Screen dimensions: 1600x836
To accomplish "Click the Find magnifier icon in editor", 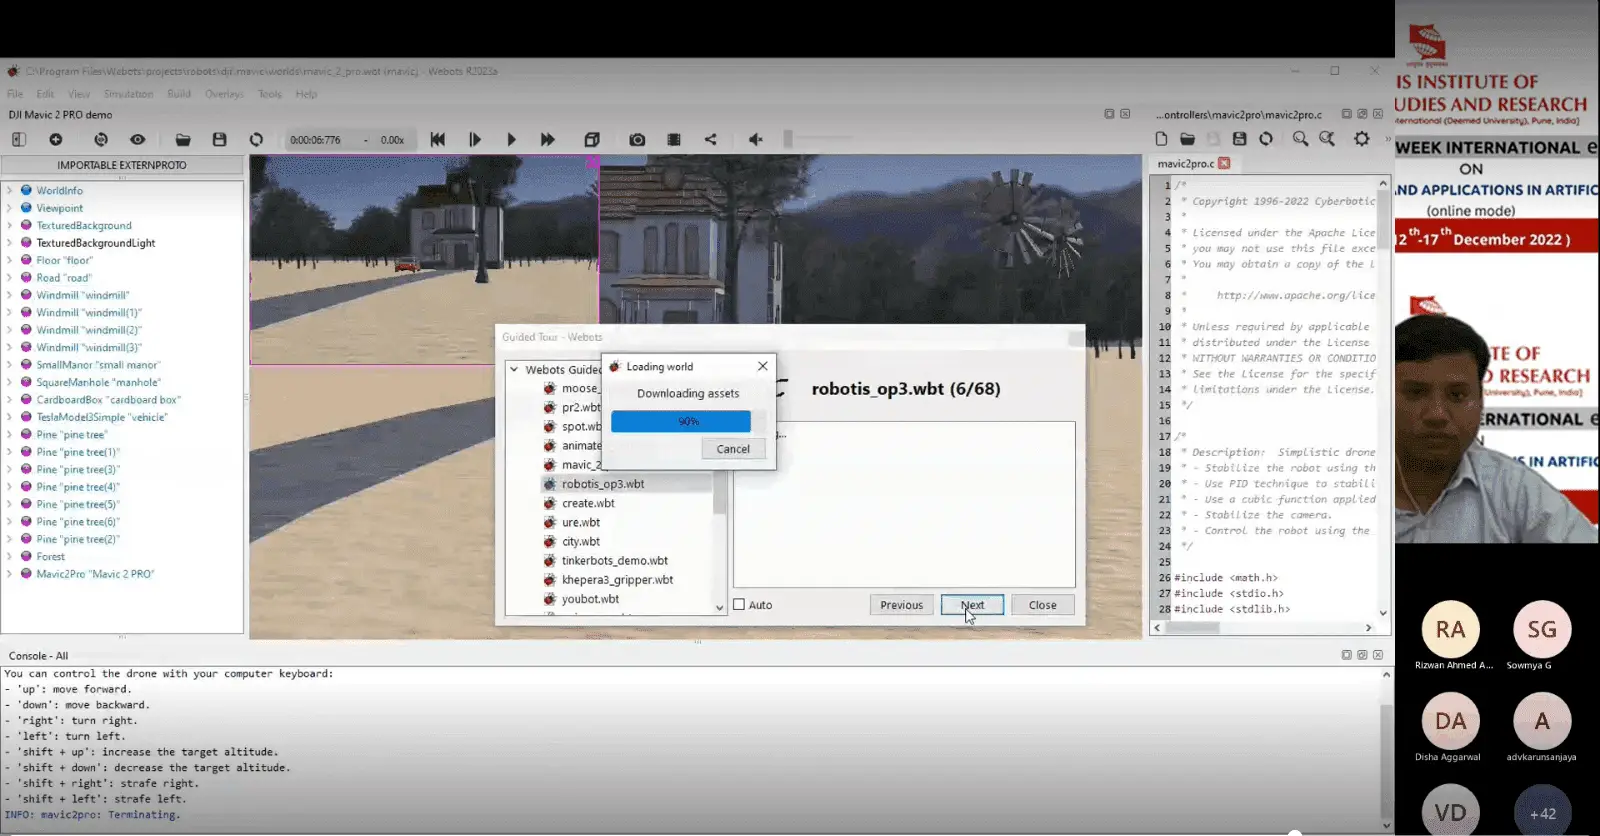I will (1300, 139).
